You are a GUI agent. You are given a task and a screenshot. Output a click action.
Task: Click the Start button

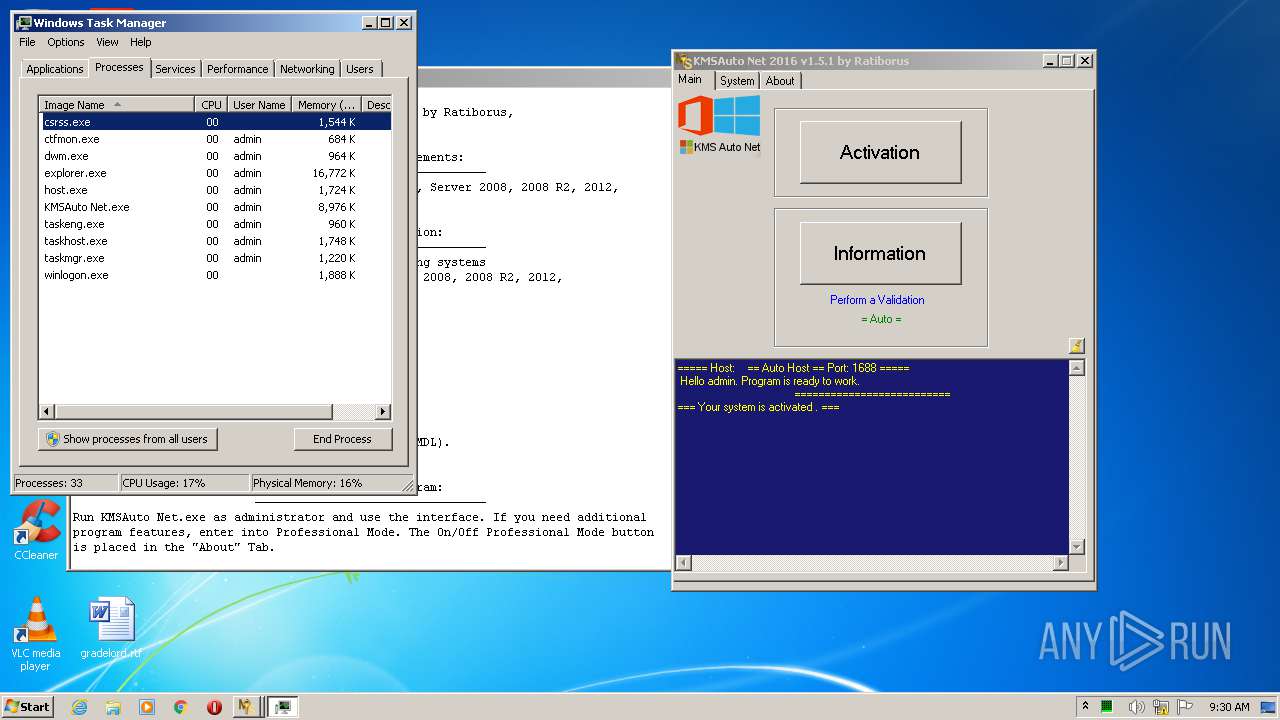(x=28, y=707)
